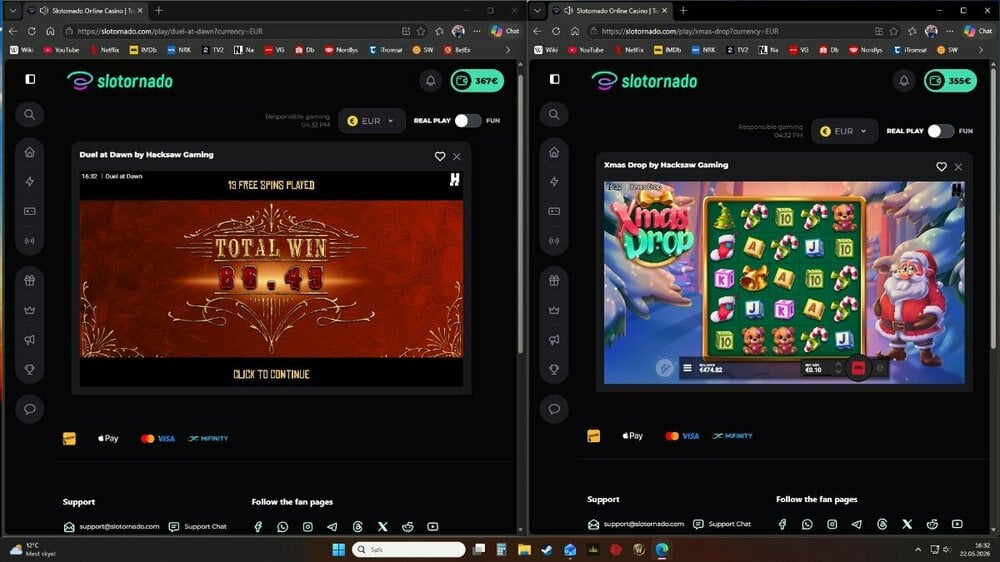Open gift bonuses icon in right sidebar

(x=554, y=280)
